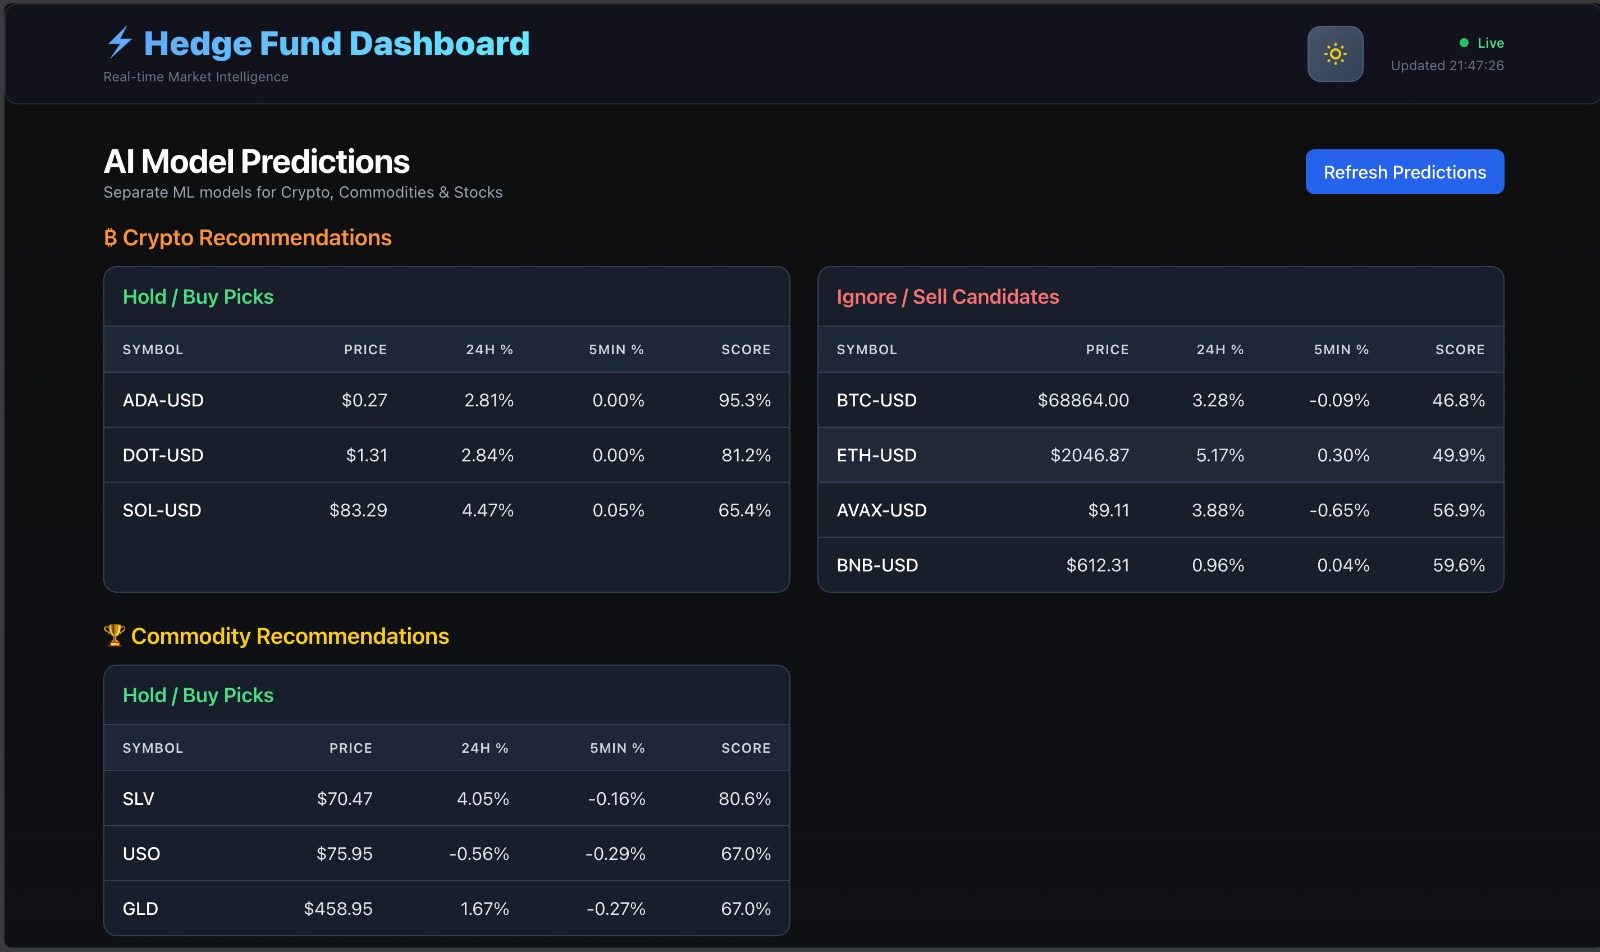1600x952 pixels.
Task: Select the BTC-USD sell candidate row
Action: click(1160, 400)
